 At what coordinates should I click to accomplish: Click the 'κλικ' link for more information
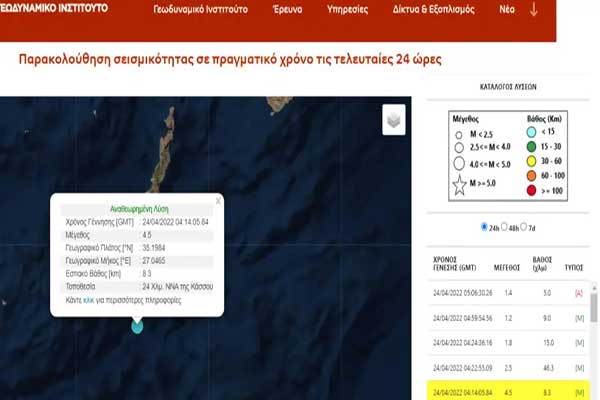point(88,300)
